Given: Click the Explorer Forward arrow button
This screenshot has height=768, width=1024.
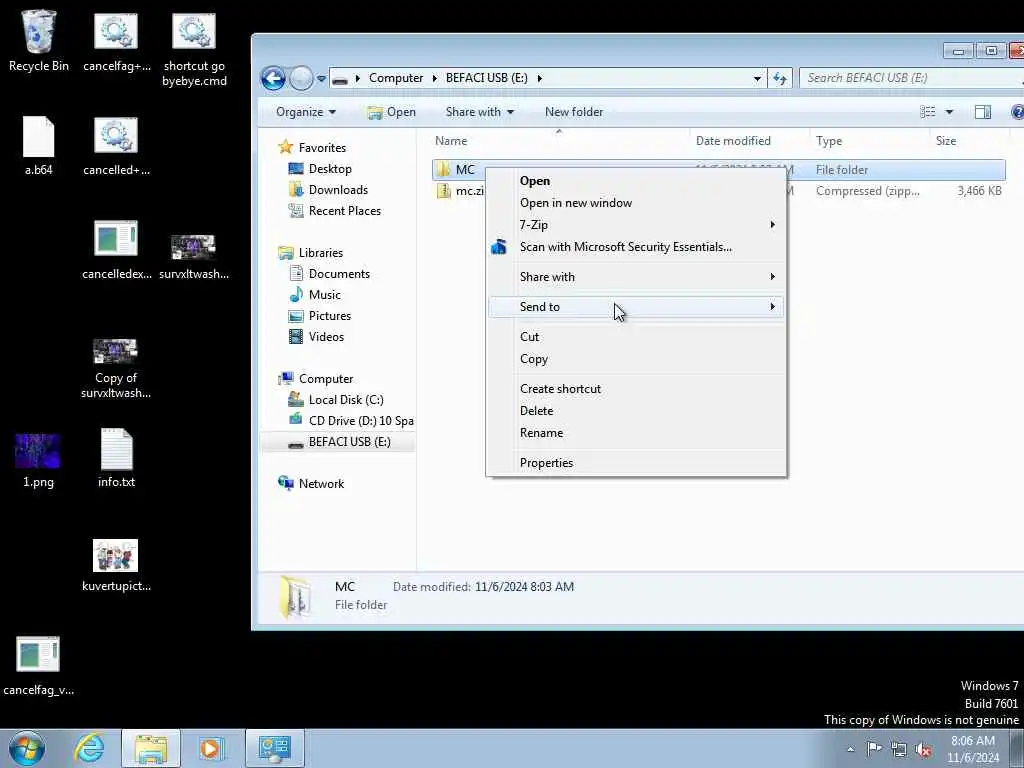Looking at the screenshot, I should [300, 78].
